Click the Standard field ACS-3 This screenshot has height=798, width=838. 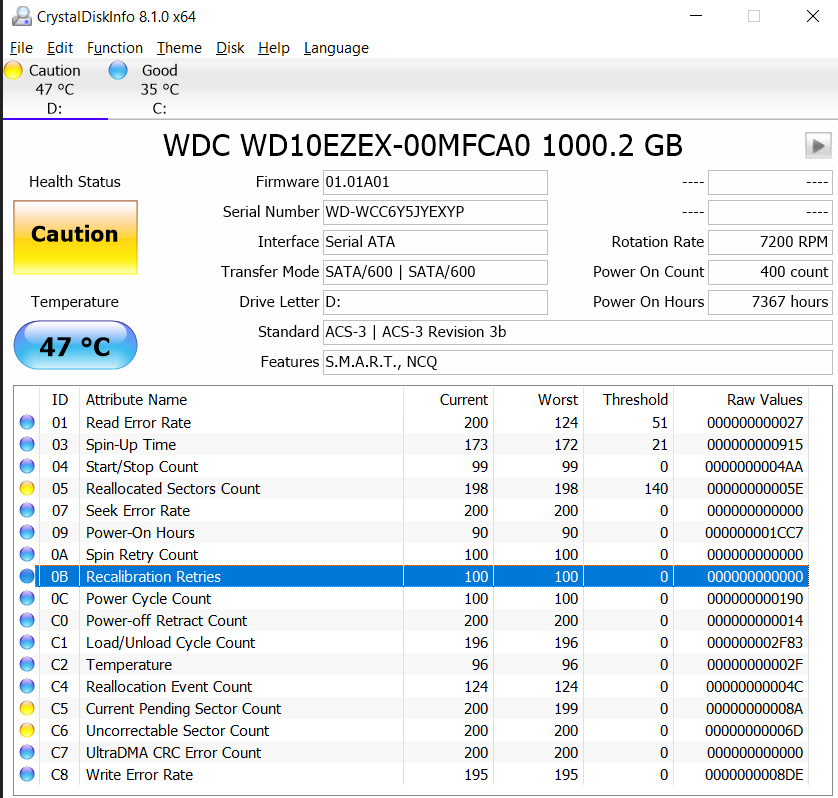click(578, 332)
